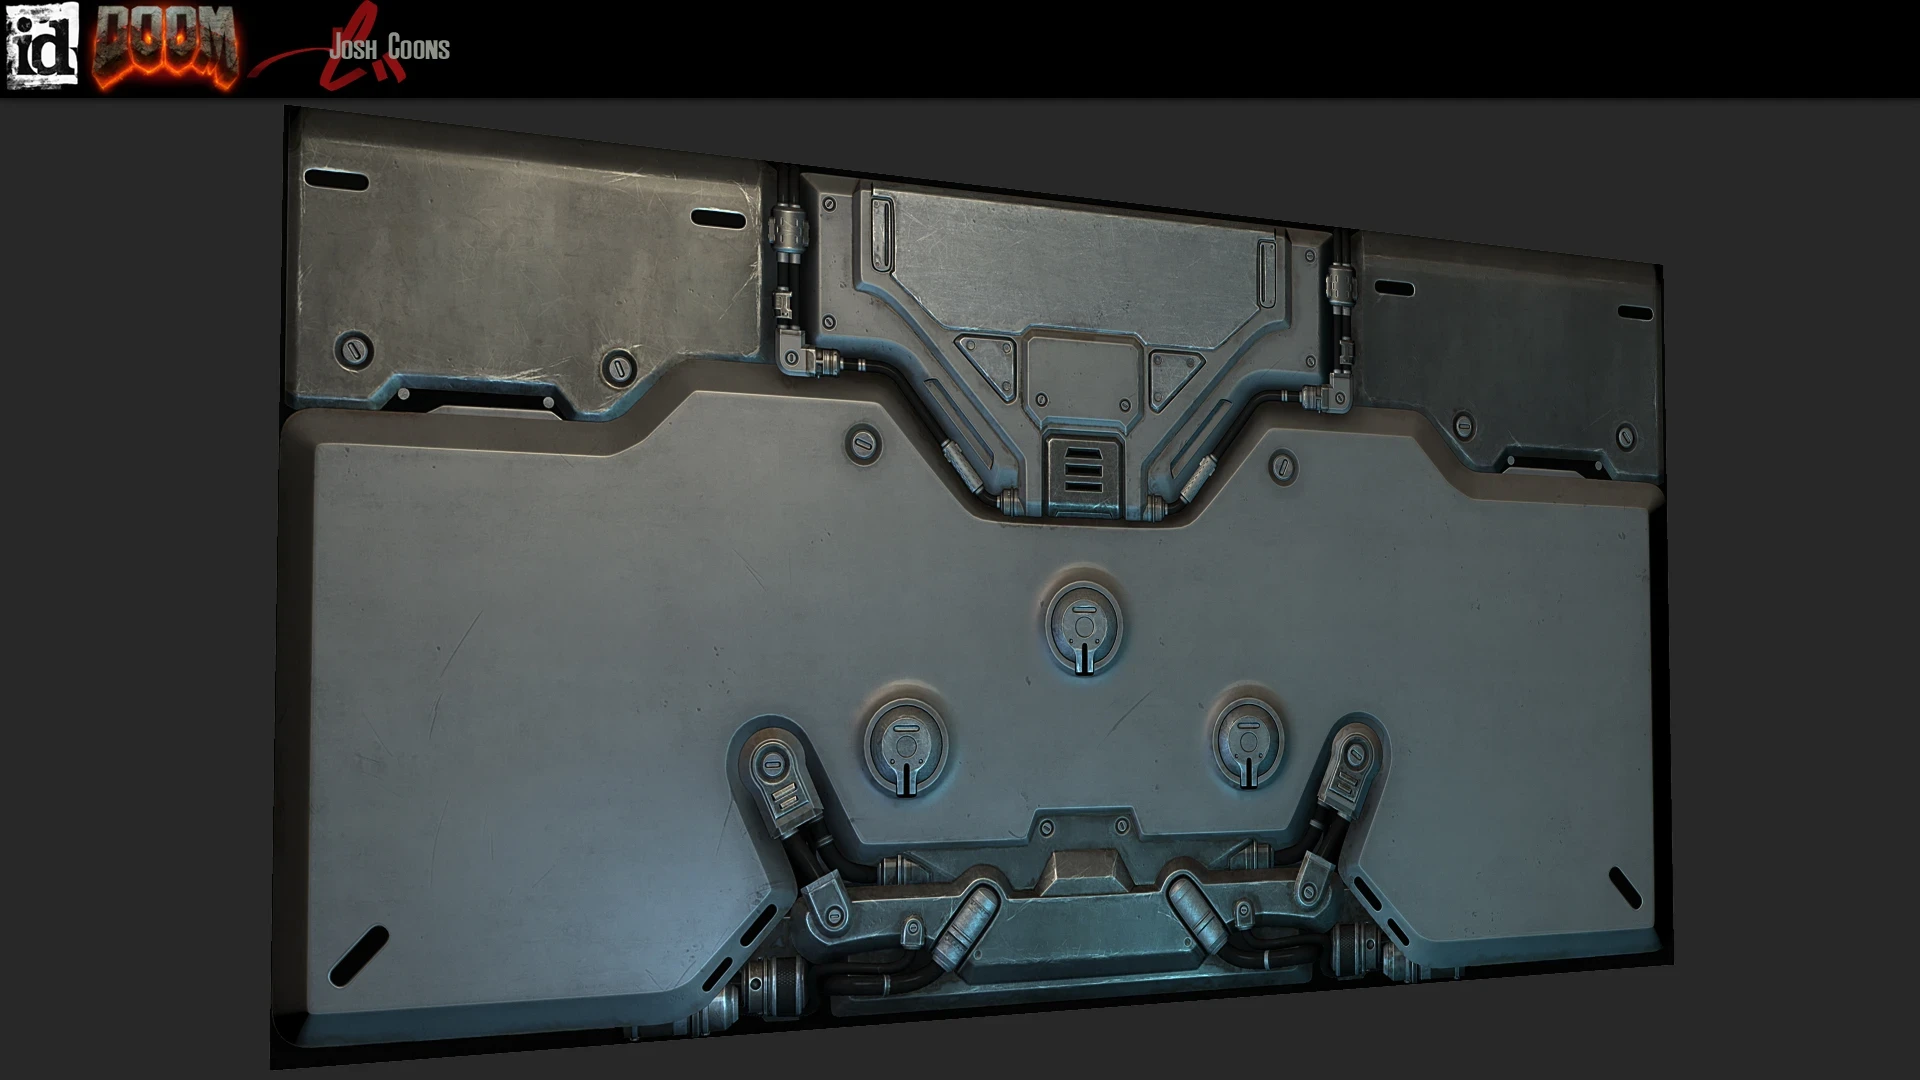Click the right angled hydraulic clamp arm

1348,775
